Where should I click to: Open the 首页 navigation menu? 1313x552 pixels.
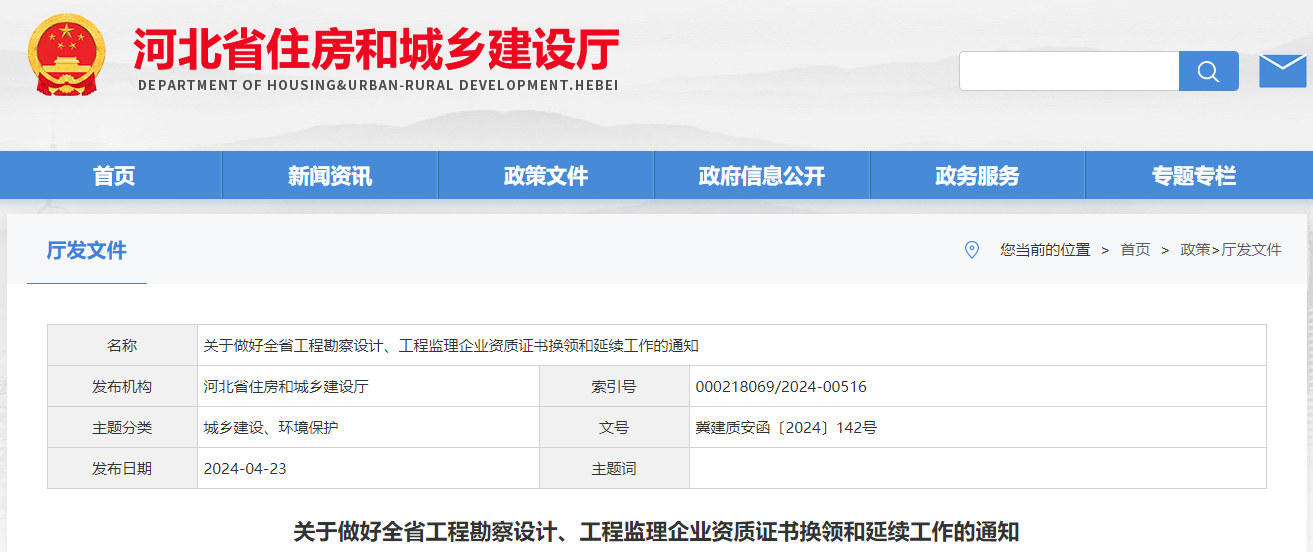(x=114, y=176)
